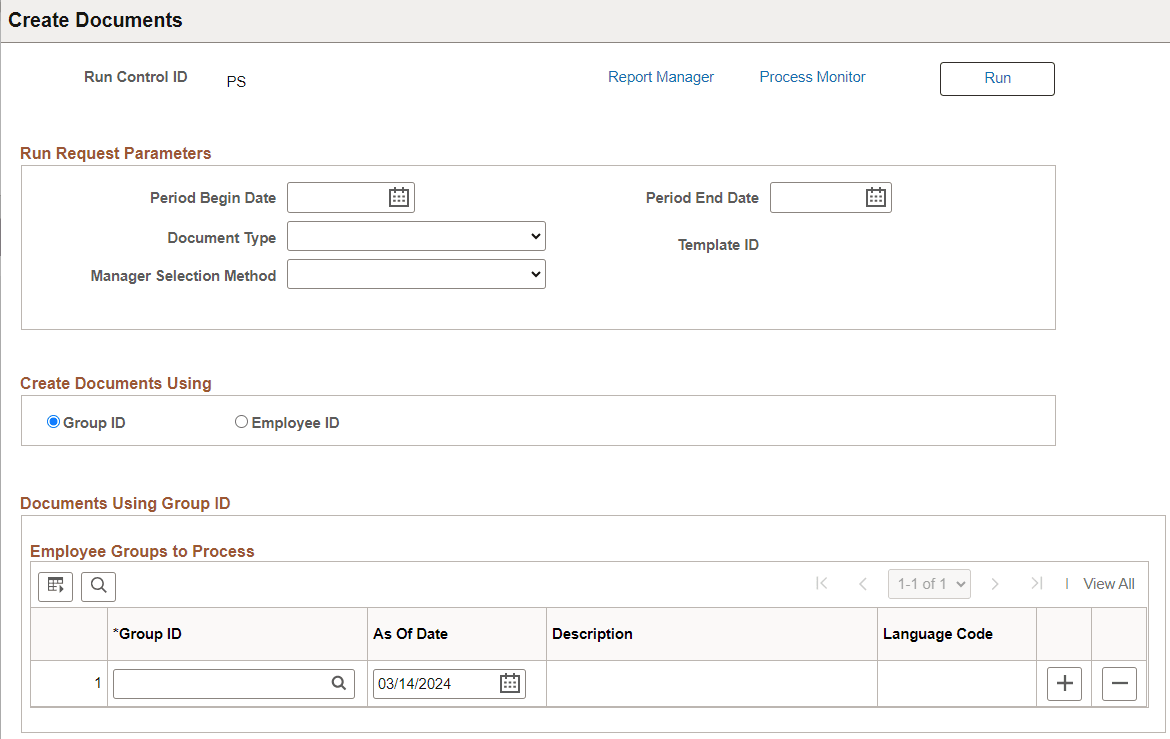Click the last page arrow in the grid
Image resolution: width=1170 pixels, height=739 pixels.
point(1036,583)
